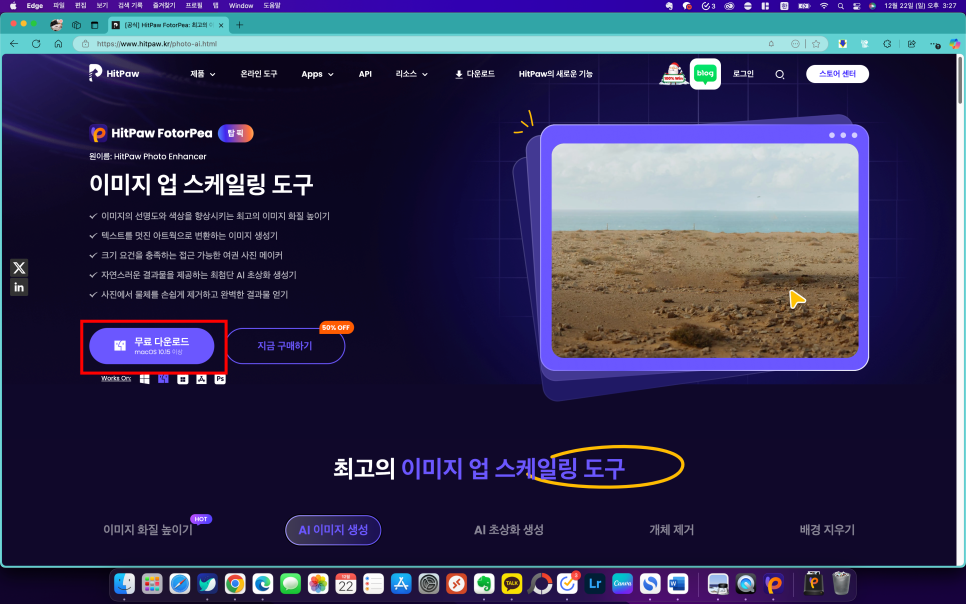
Task: Open Edge extensions puzzle icon
Action: coord(887,44)
